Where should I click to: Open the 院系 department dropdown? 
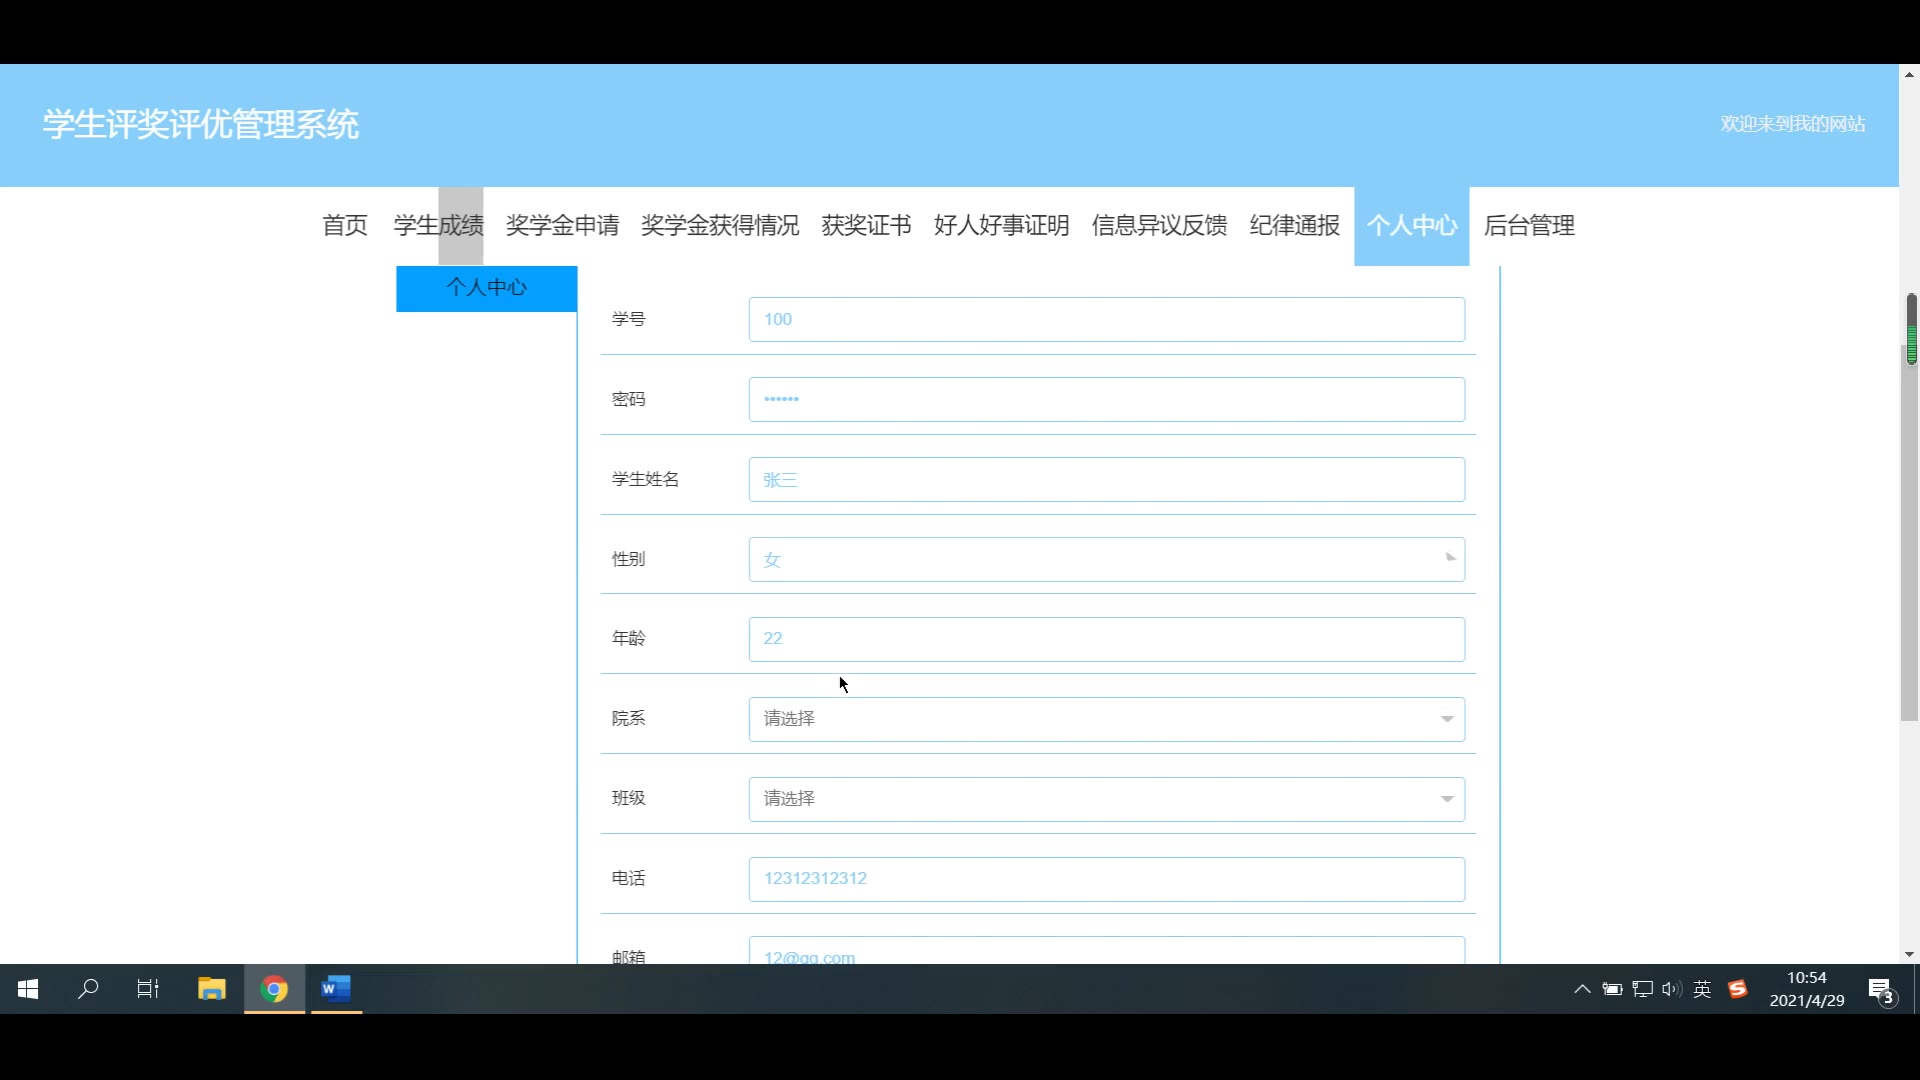coord(1106,719)
